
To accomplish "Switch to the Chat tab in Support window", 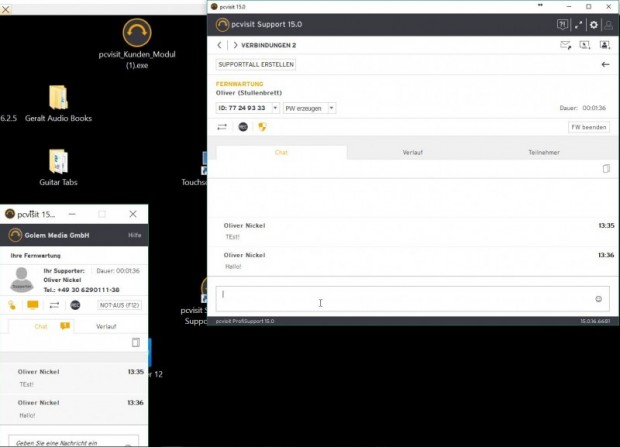I will (282, 152).
